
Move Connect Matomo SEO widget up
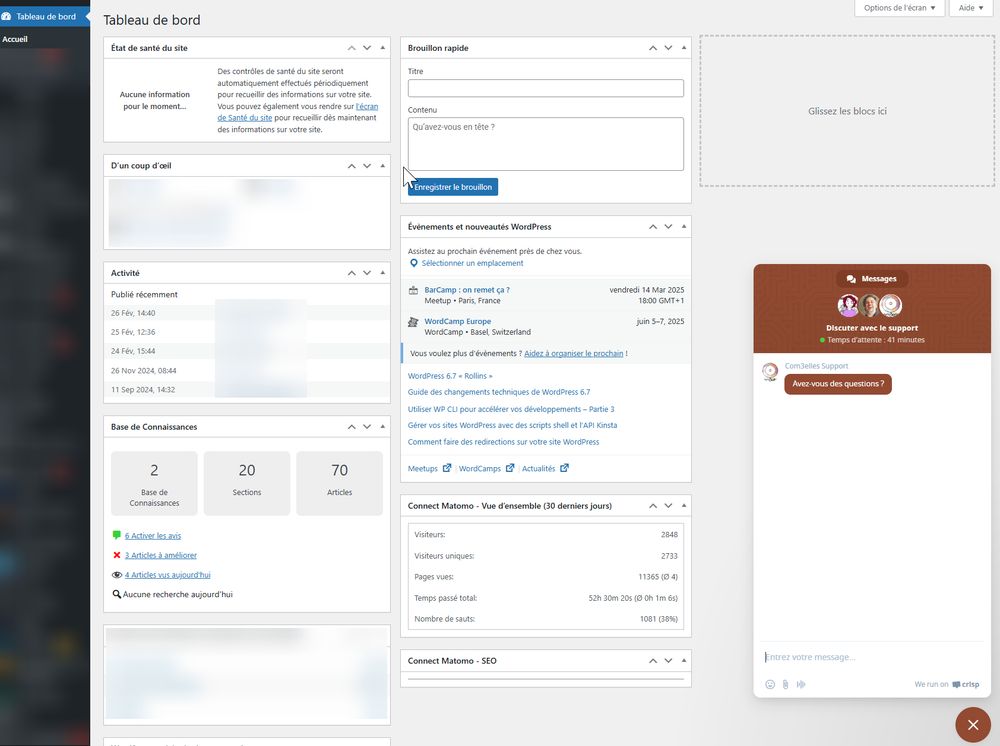click(652, 661)
